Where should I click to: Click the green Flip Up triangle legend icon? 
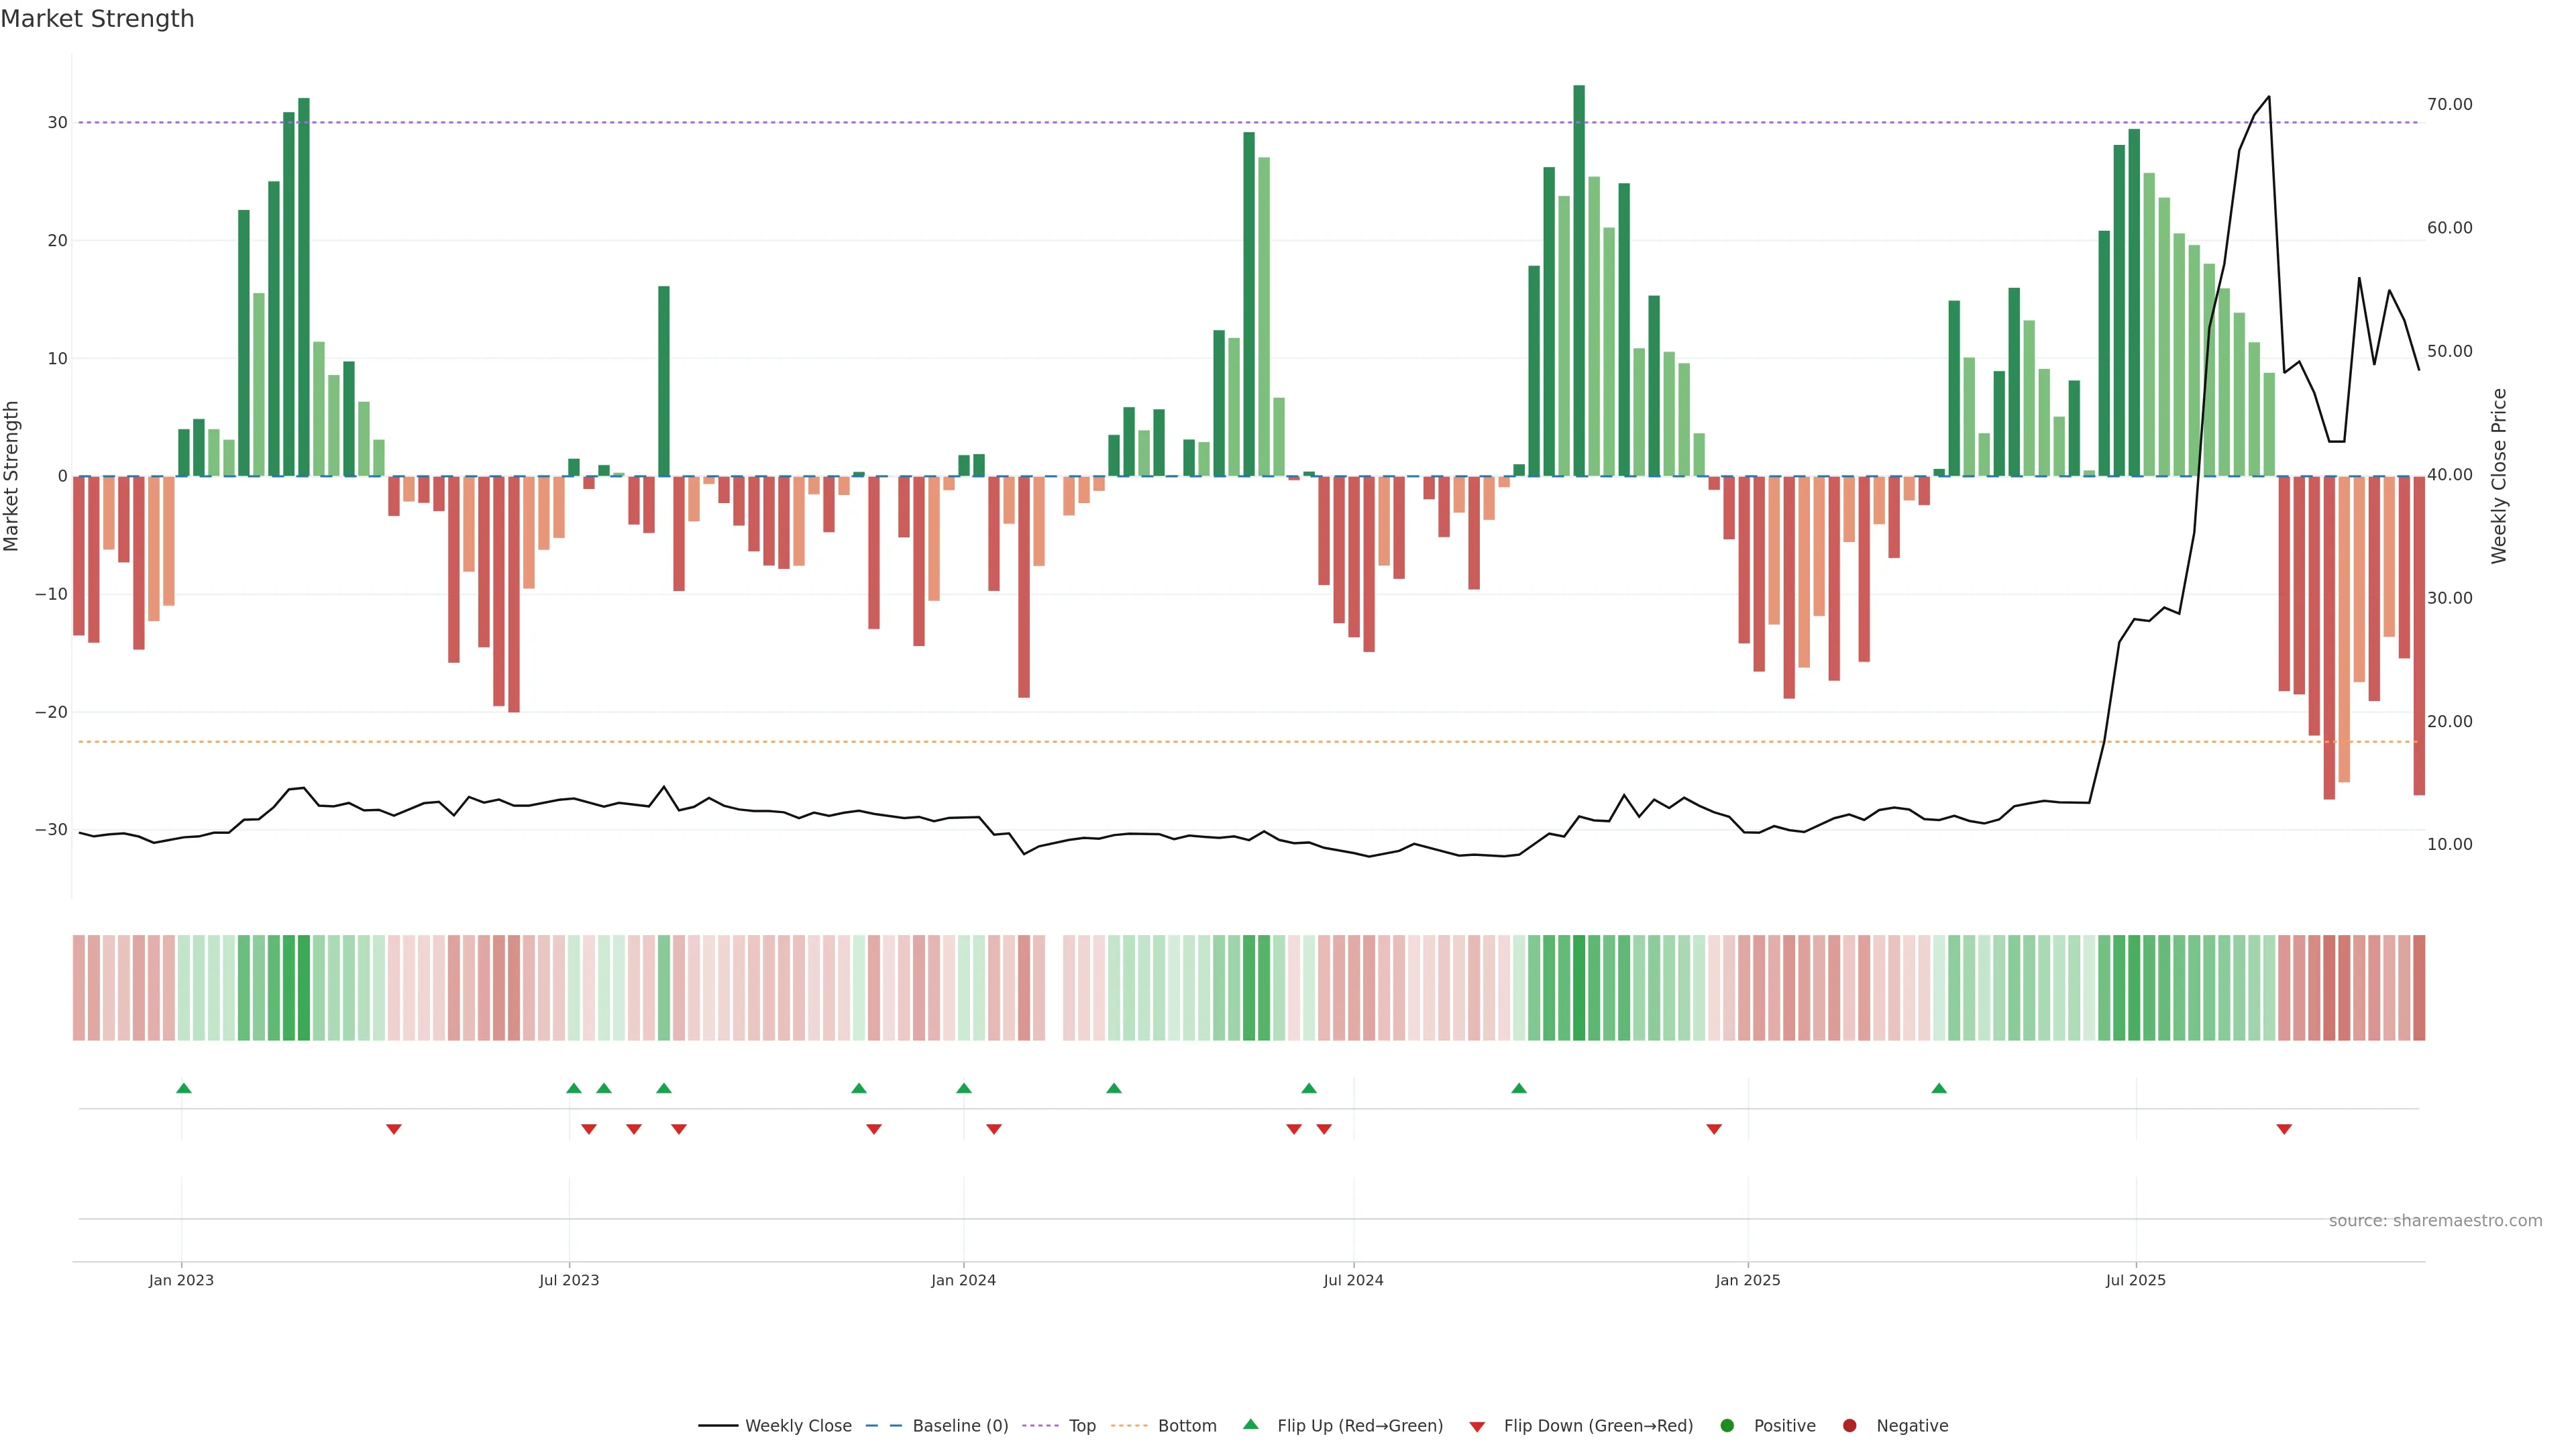1250,1424
